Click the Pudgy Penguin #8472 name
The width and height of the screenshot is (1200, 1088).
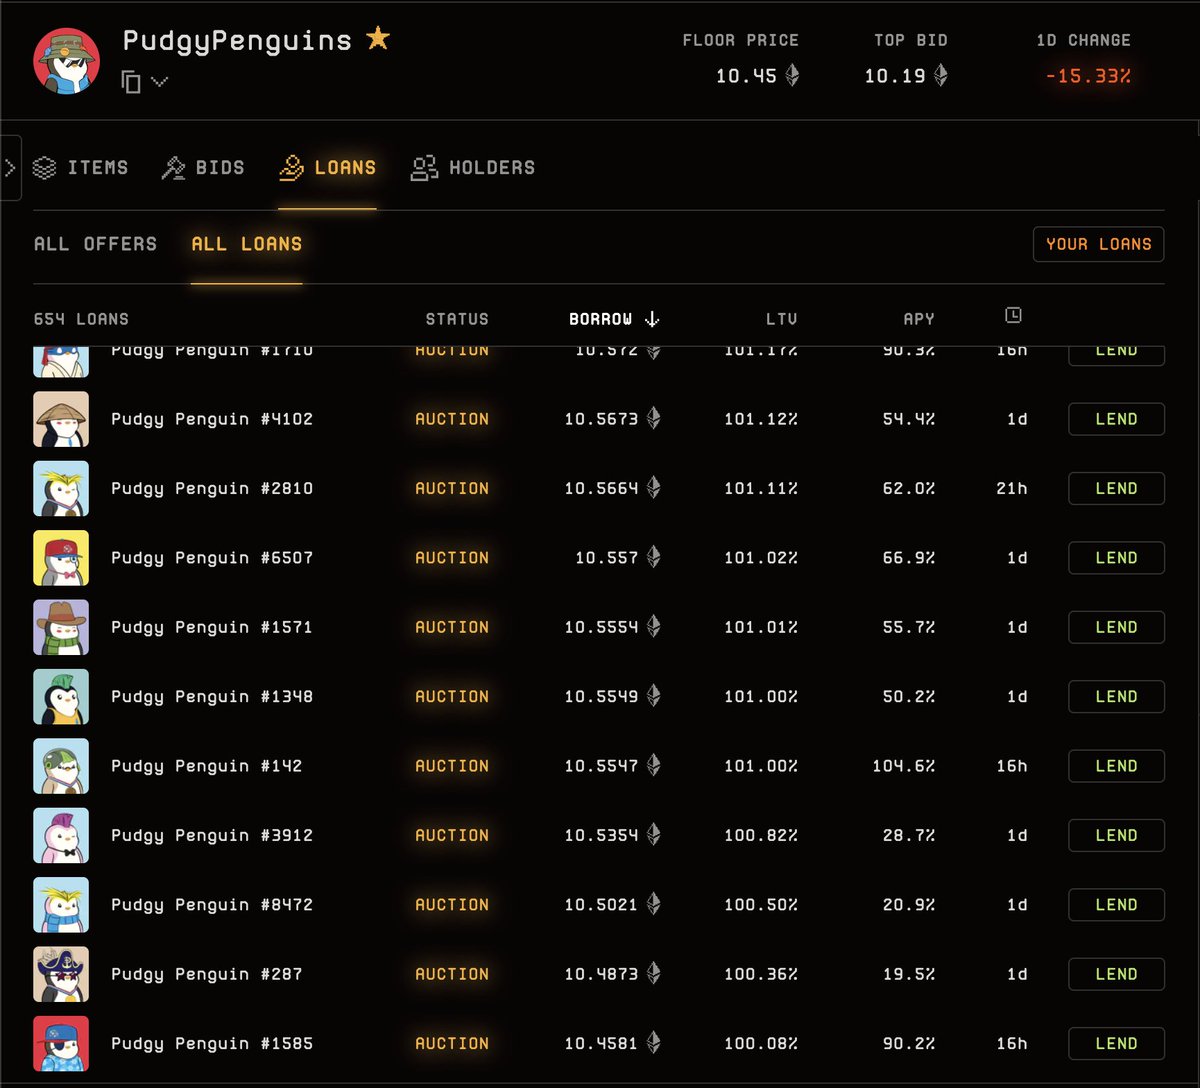212,904
